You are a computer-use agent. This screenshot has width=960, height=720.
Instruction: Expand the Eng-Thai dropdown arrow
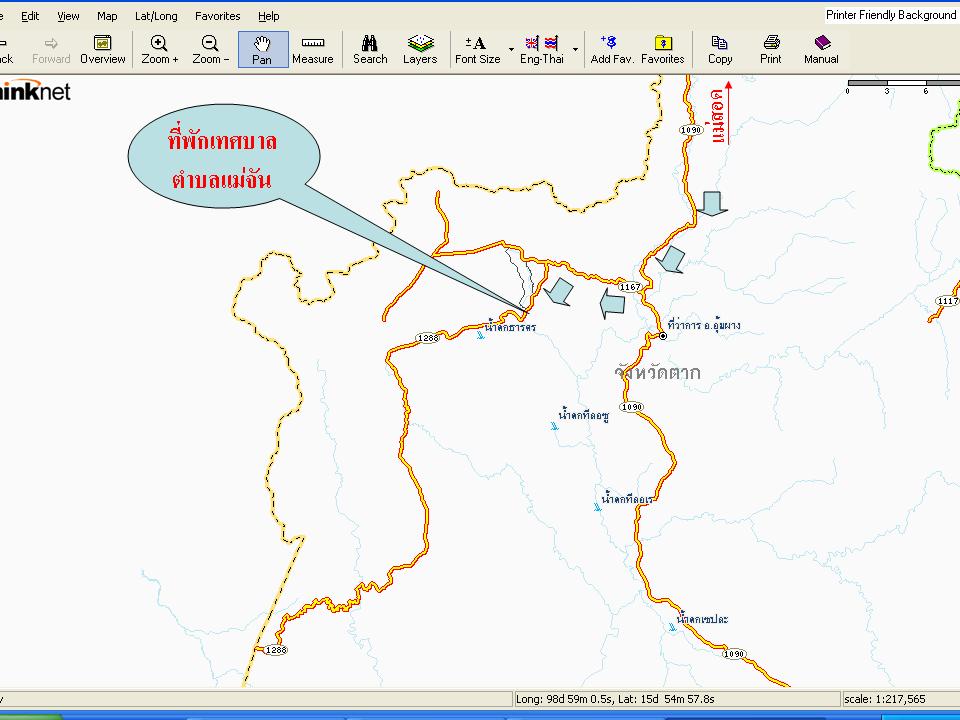click(575, 49)
